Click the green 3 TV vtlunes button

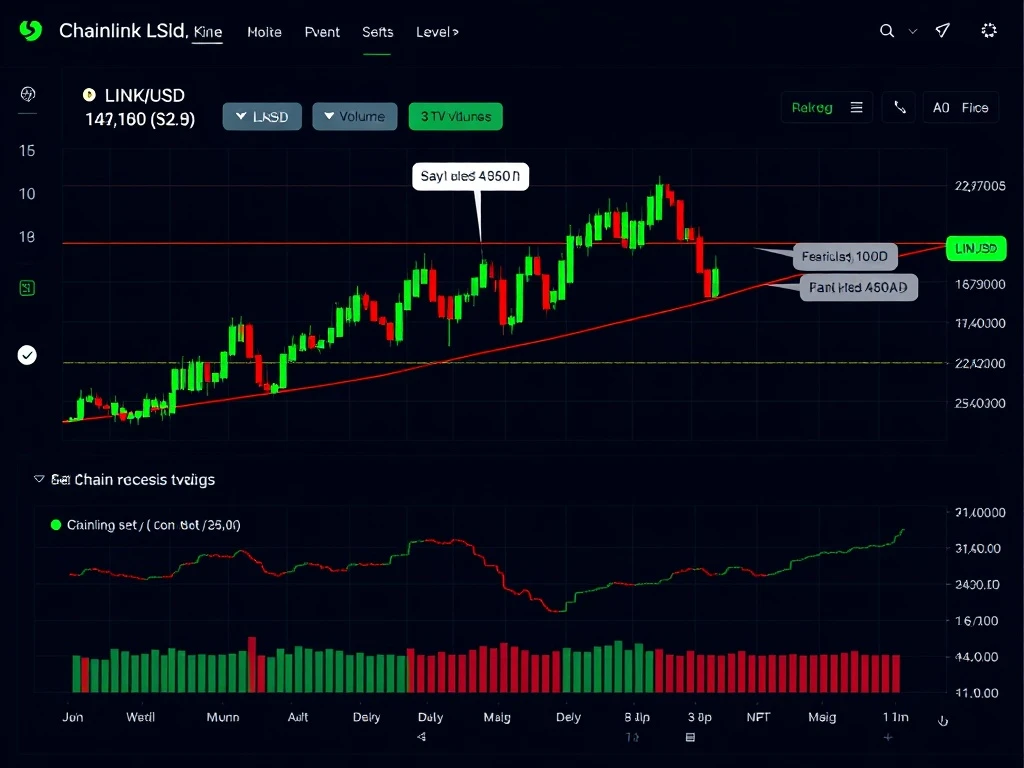click(455, 117)
